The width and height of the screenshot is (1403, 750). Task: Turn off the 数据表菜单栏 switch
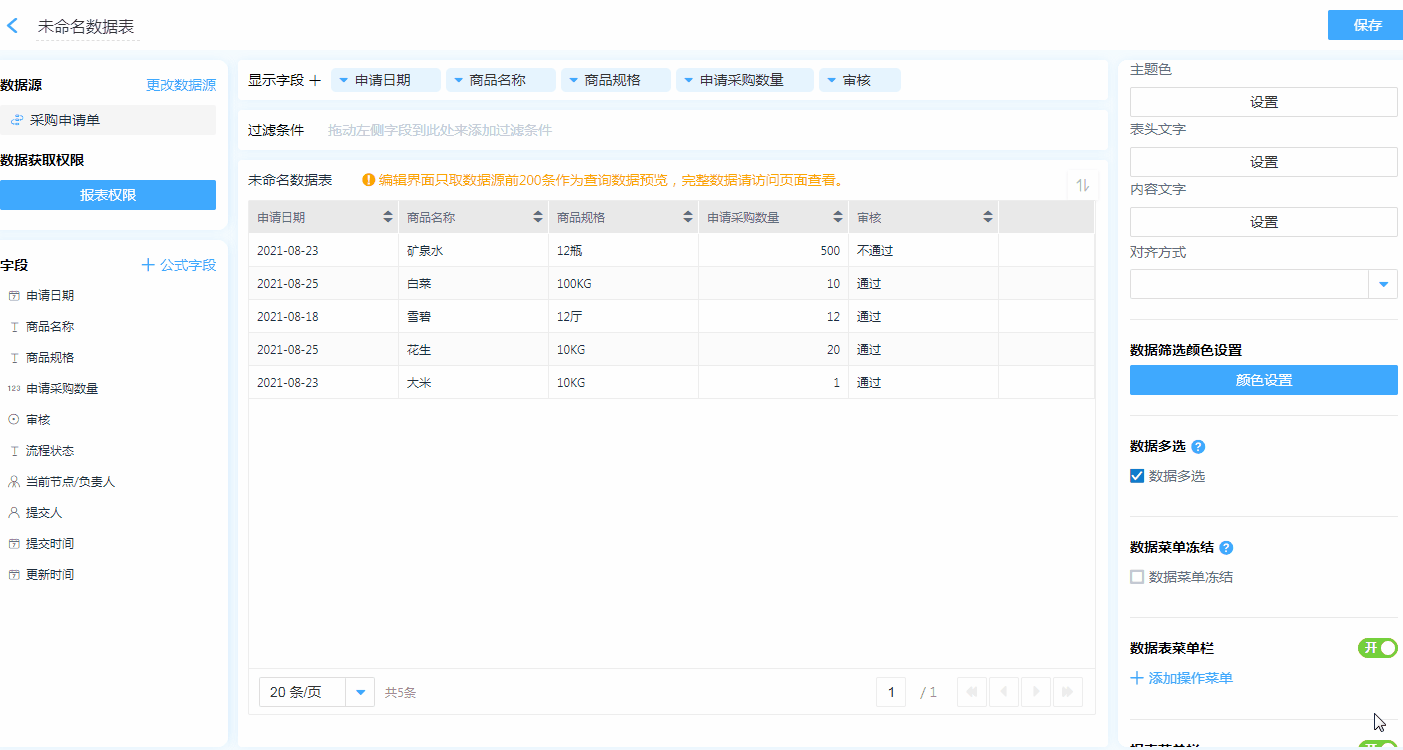[x=1377, y=648]
